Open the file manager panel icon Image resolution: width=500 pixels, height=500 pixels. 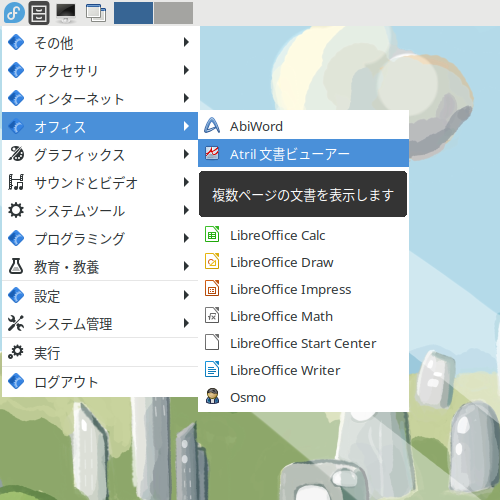click(39, 13)
